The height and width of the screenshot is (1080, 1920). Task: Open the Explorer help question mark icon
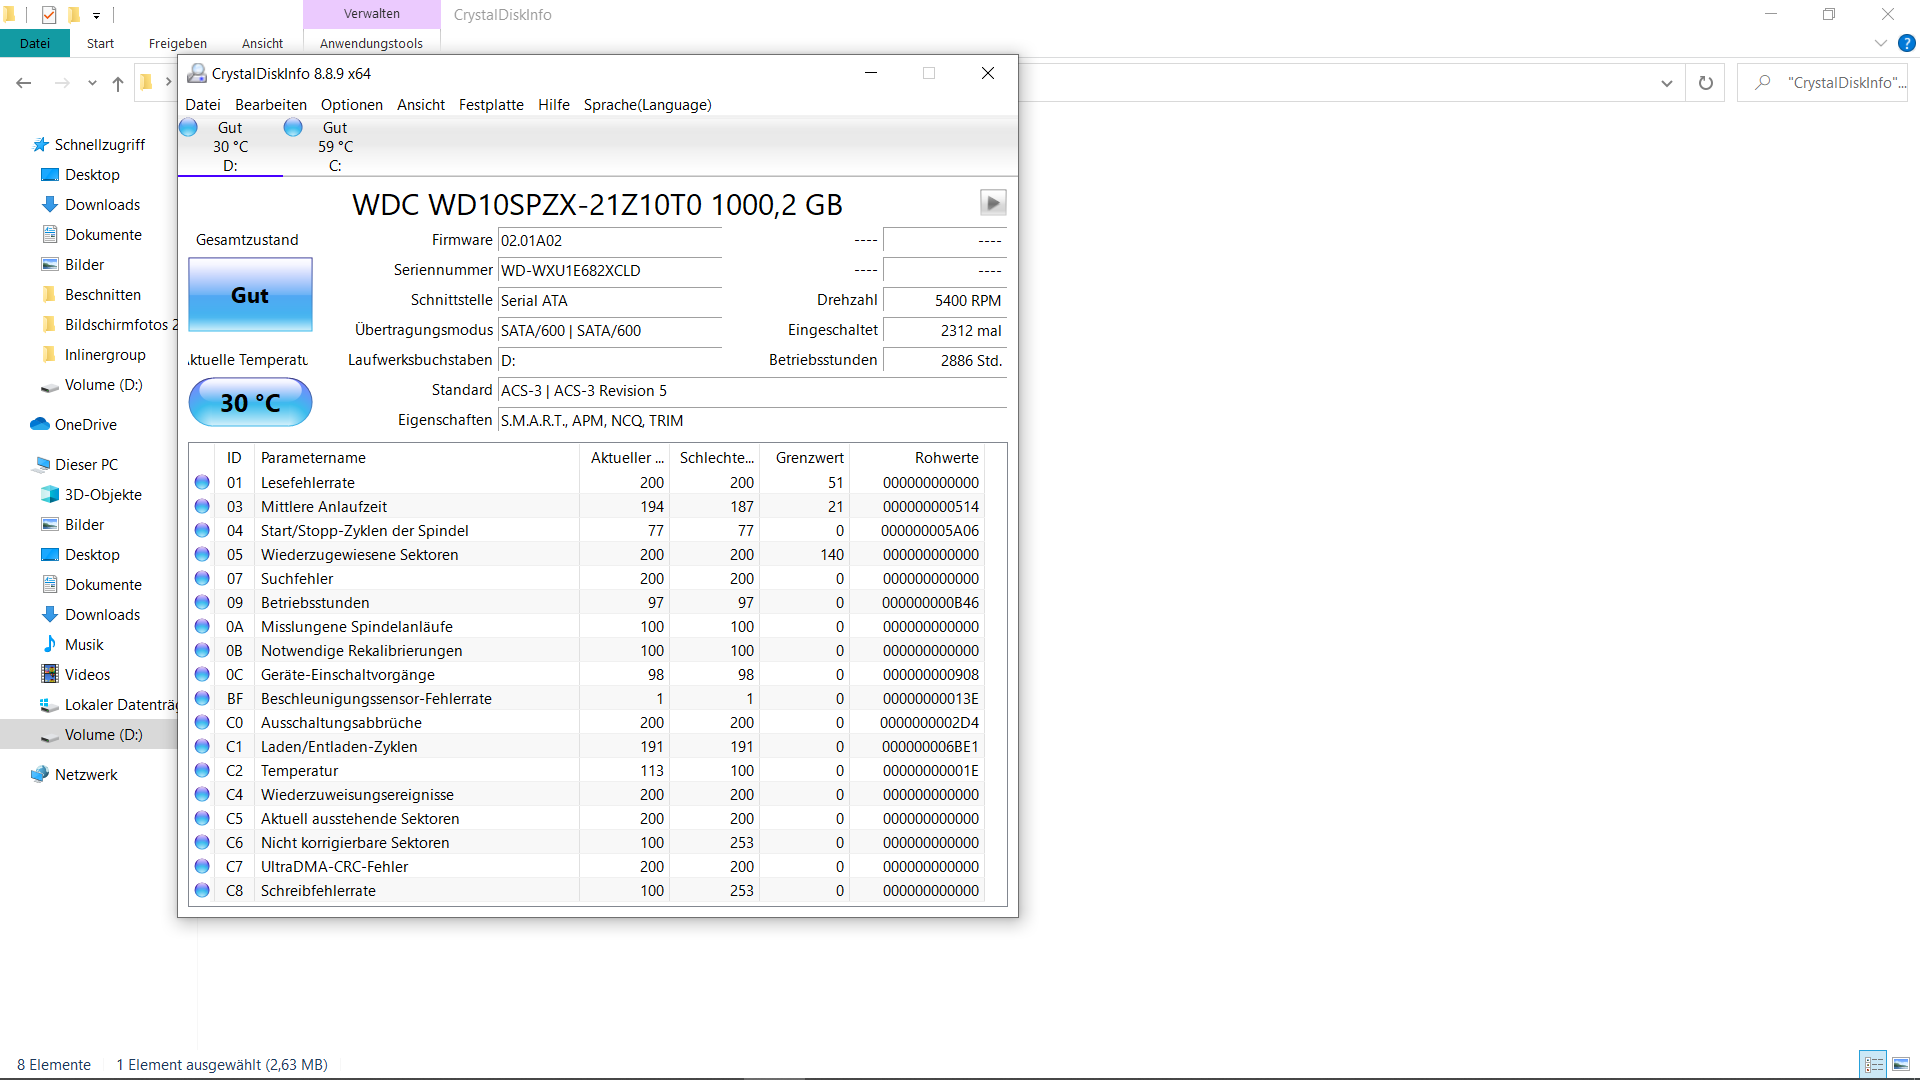[x=1907, y=43]
